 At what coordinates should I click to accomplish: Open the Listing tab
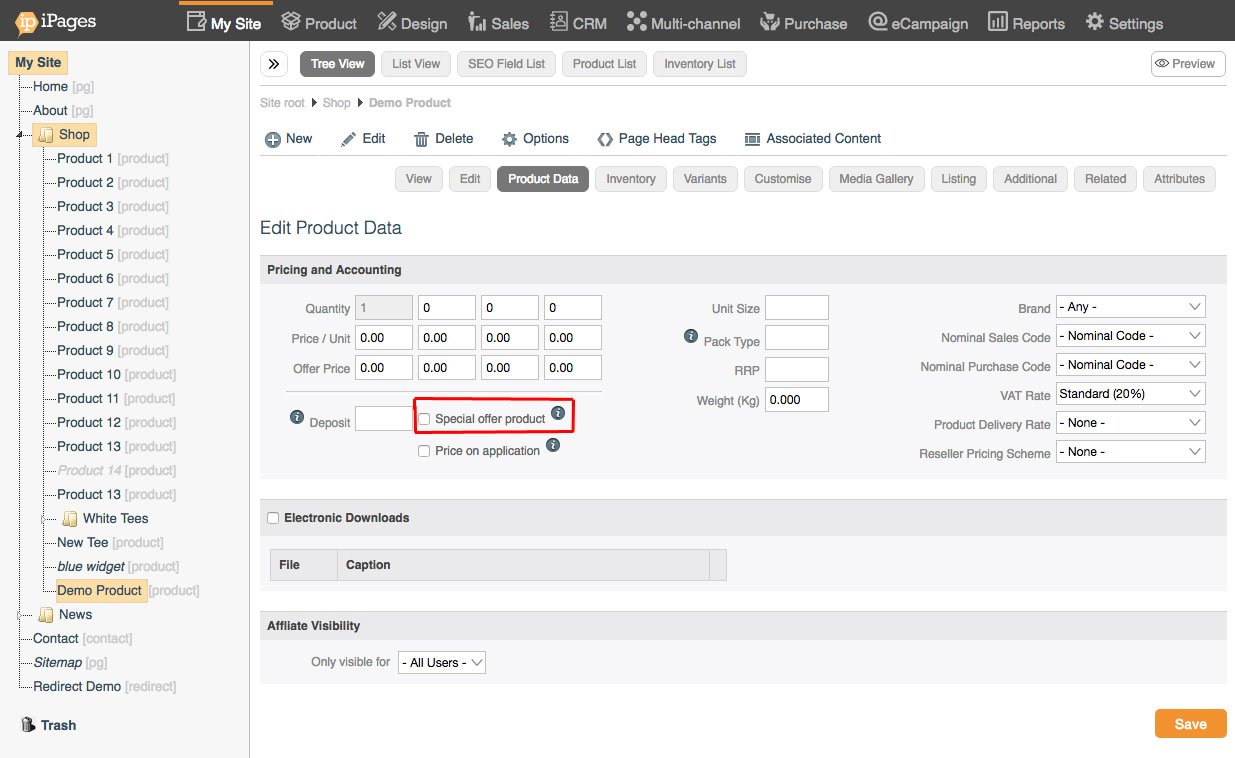pyautogui.click(x=958, y=179)
